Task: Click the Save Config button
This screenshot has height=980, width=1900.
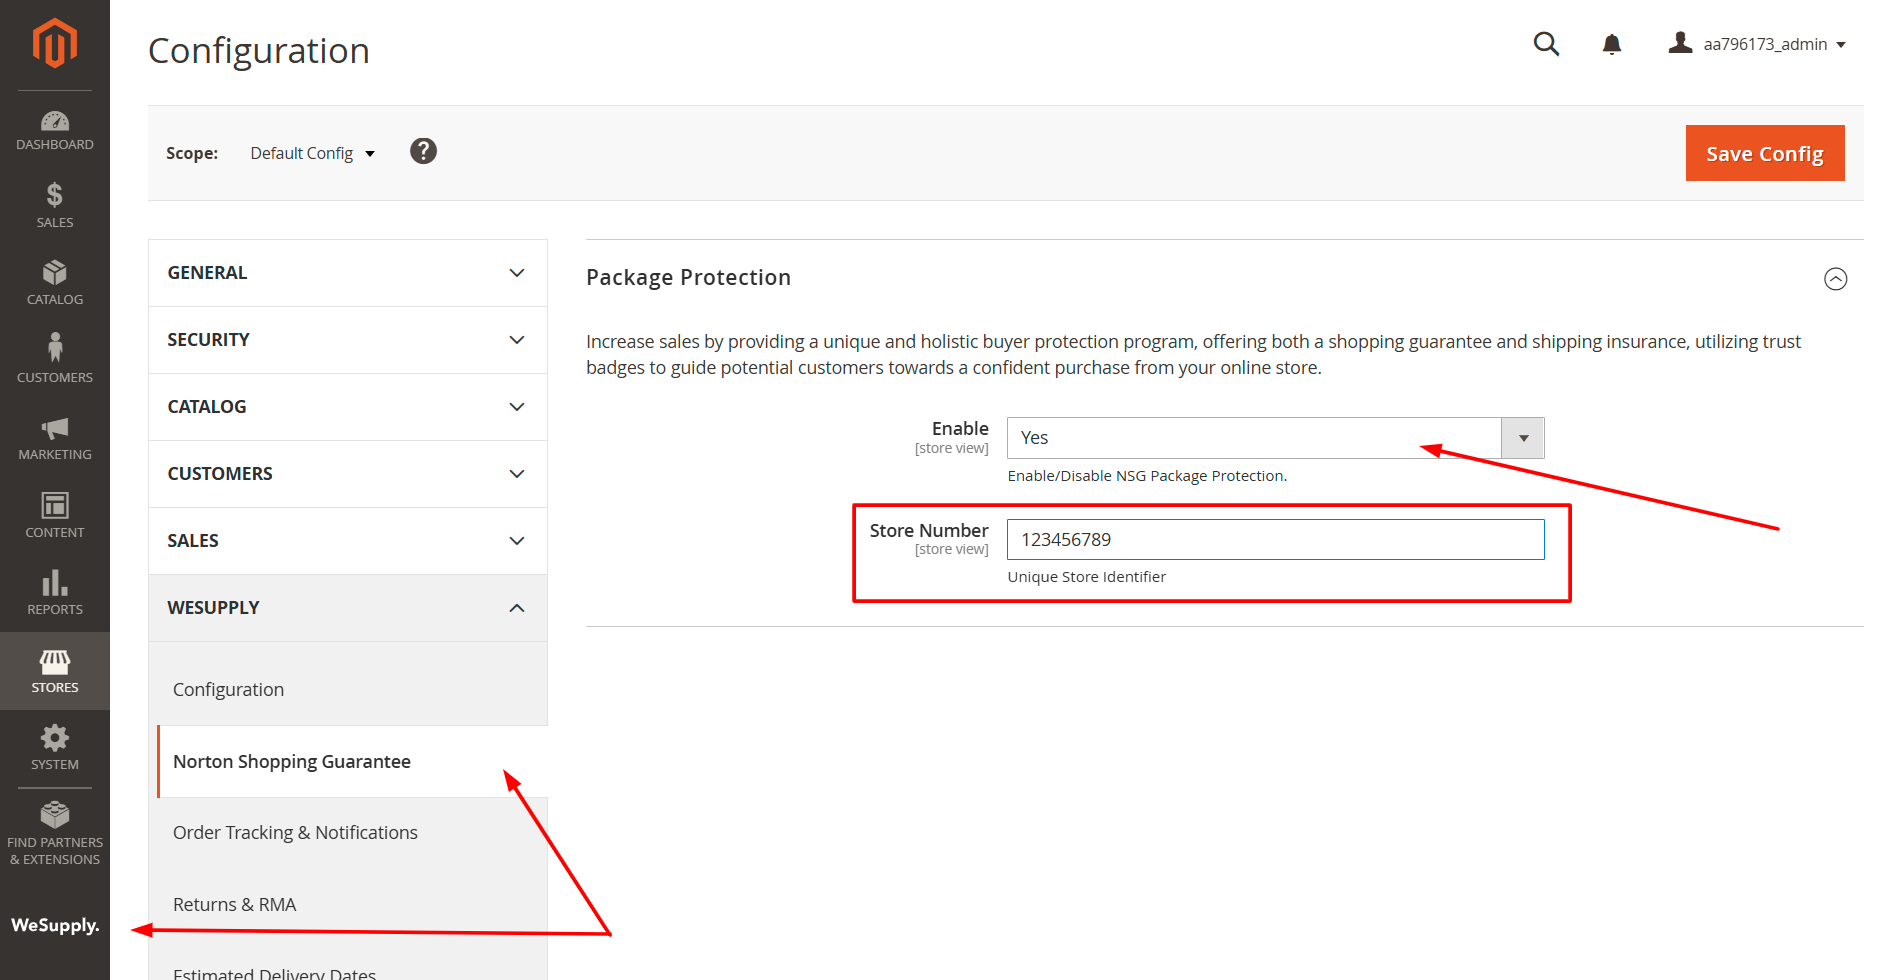Action: 1765,153
